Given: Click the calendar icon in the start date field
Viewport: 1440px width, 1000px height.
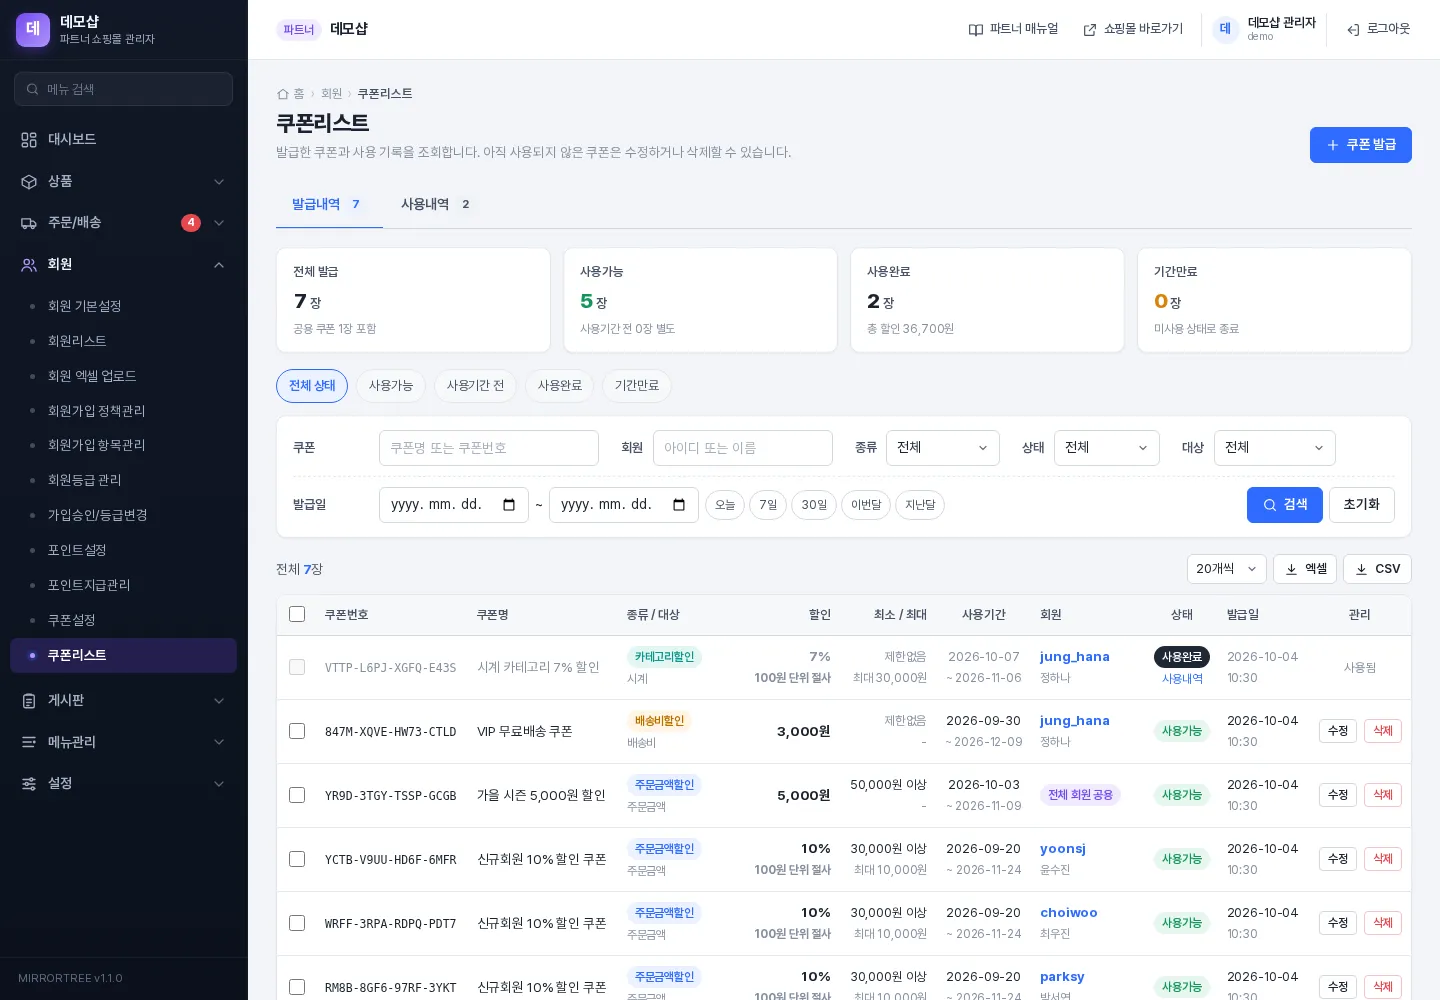Looking at the screenshot, I should (x=509, y=505).
